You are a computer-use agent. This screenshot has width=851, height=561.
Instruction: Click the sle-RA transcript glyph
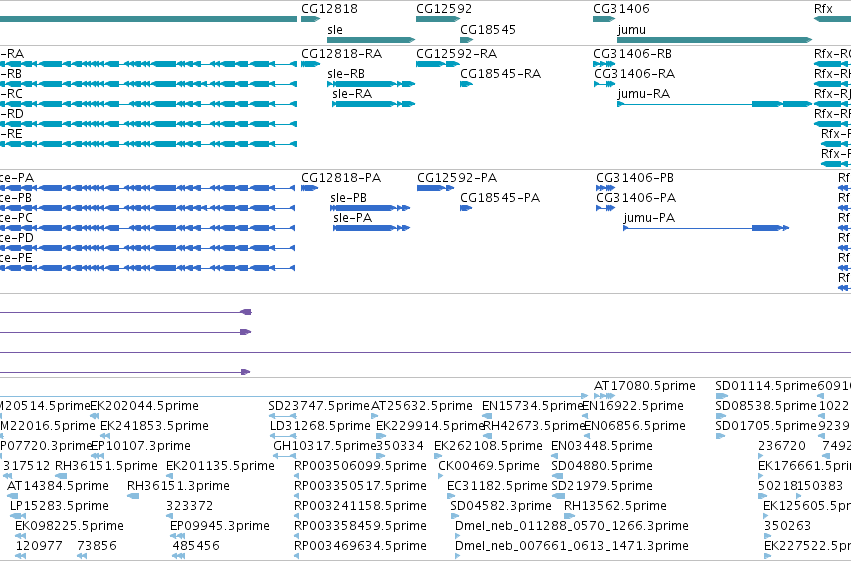[x=374, y=104]
